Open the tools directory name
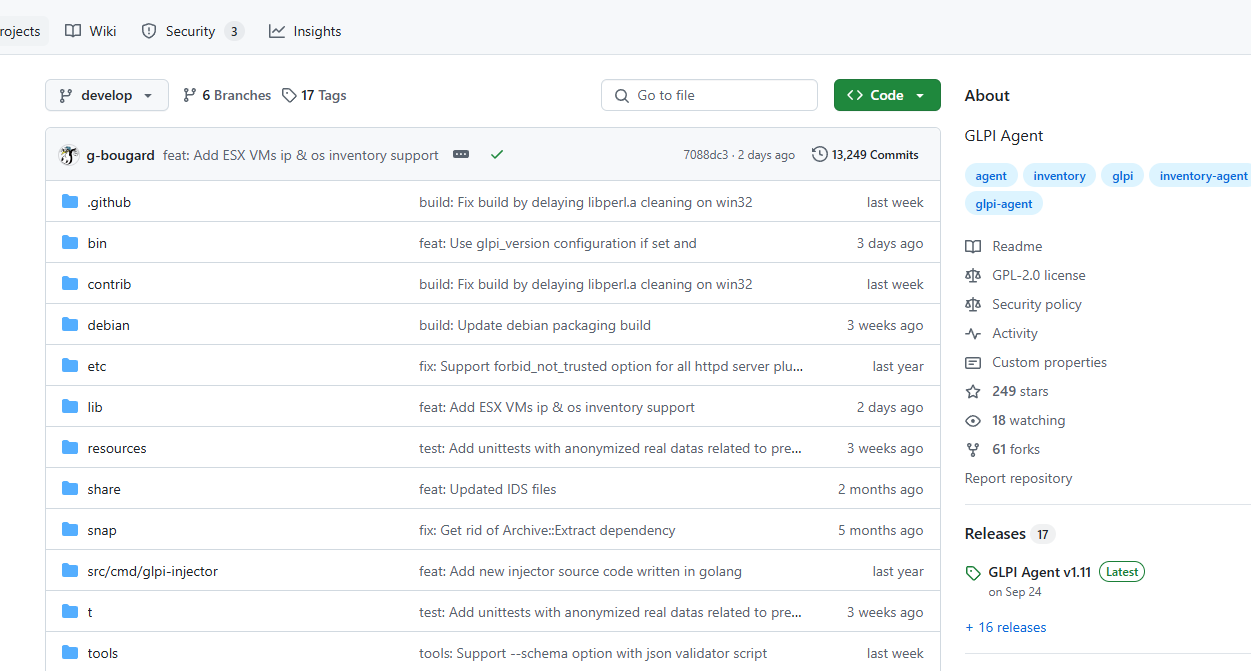This screenshot has width=1251, height=671. pos(102,653)
